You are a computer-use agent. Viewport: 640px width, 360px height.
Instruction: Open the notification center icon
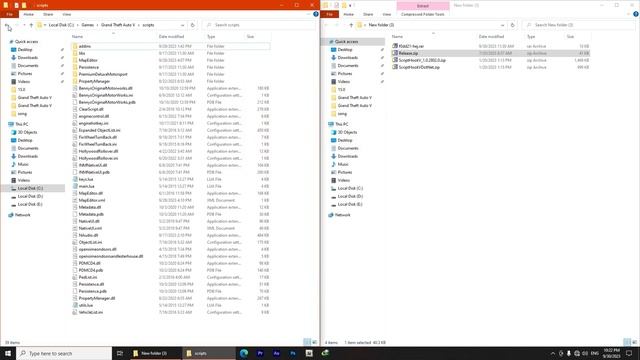click(x=629, y=353)
